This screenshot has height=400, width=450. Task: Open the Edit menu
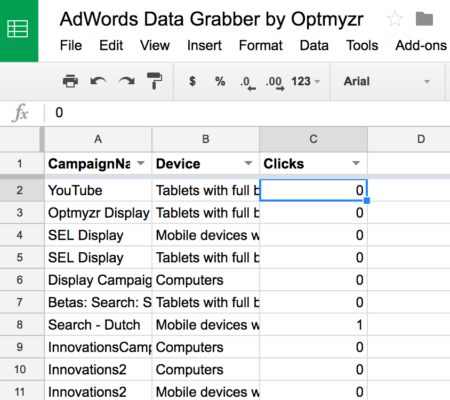point(111,45)
